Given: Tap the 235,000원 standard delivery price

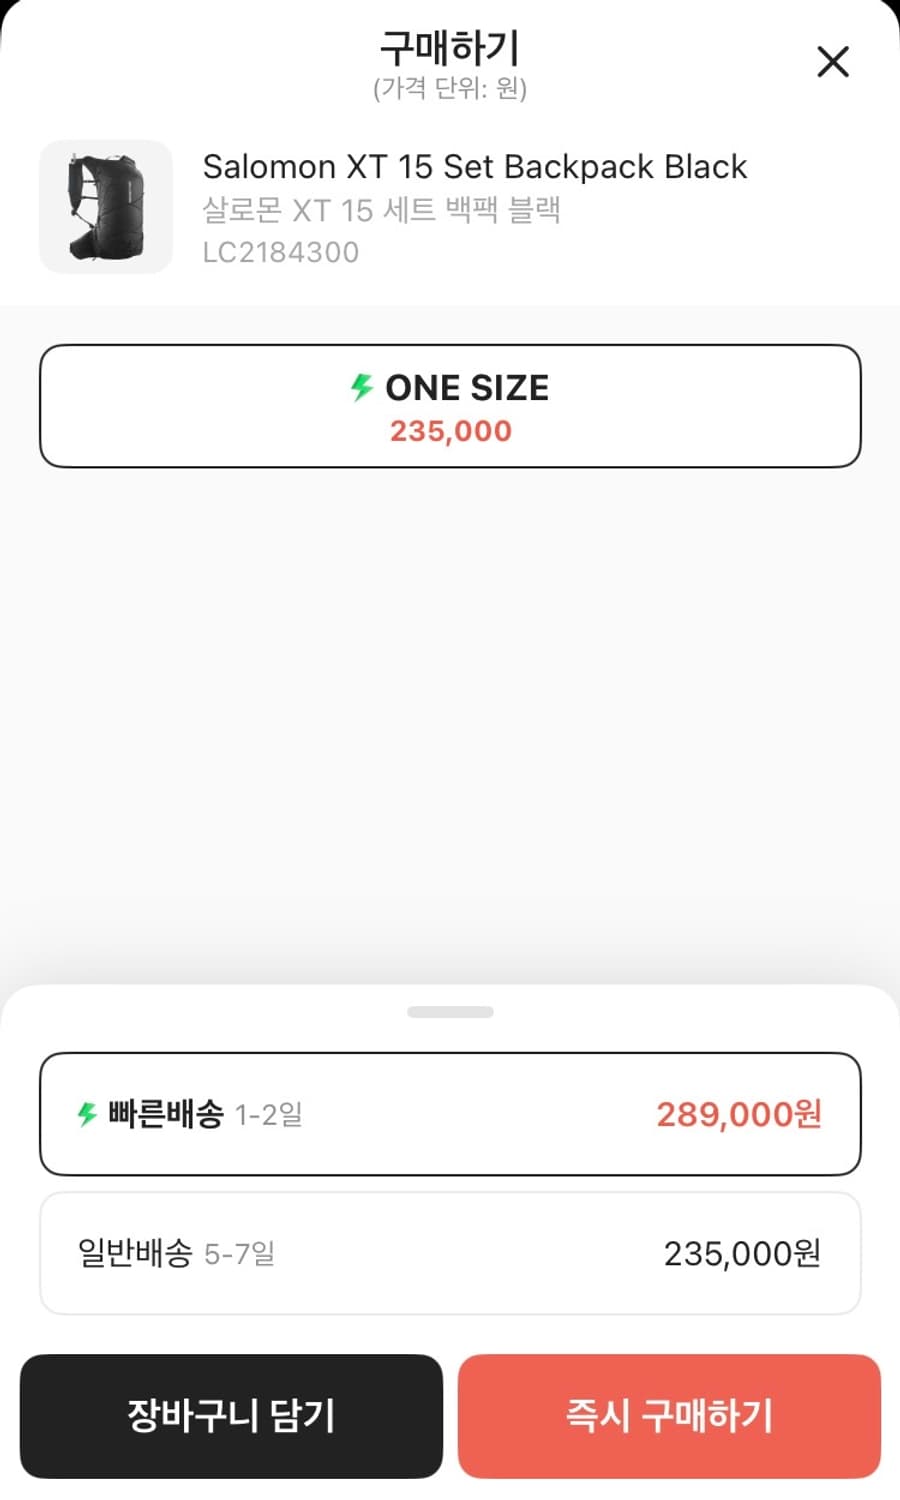Looking at the screenshot, I should [742, 1253].
